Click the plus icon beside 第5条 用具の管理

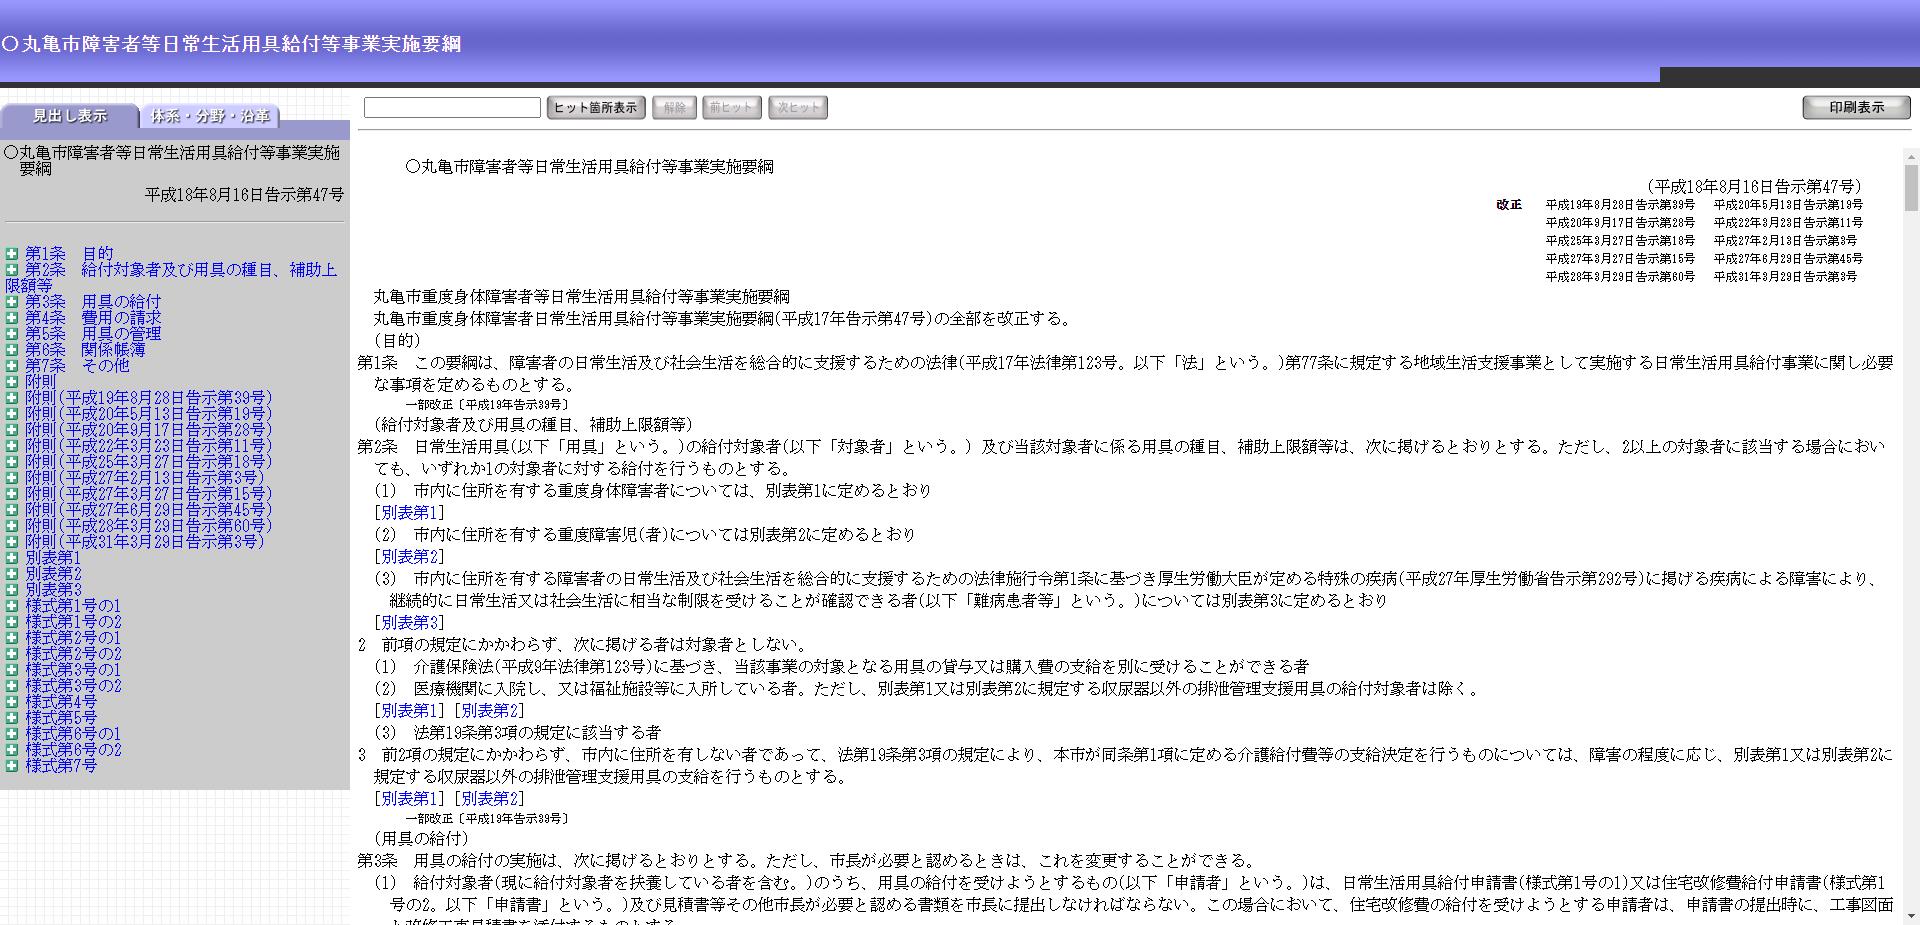tap(12, 334)
